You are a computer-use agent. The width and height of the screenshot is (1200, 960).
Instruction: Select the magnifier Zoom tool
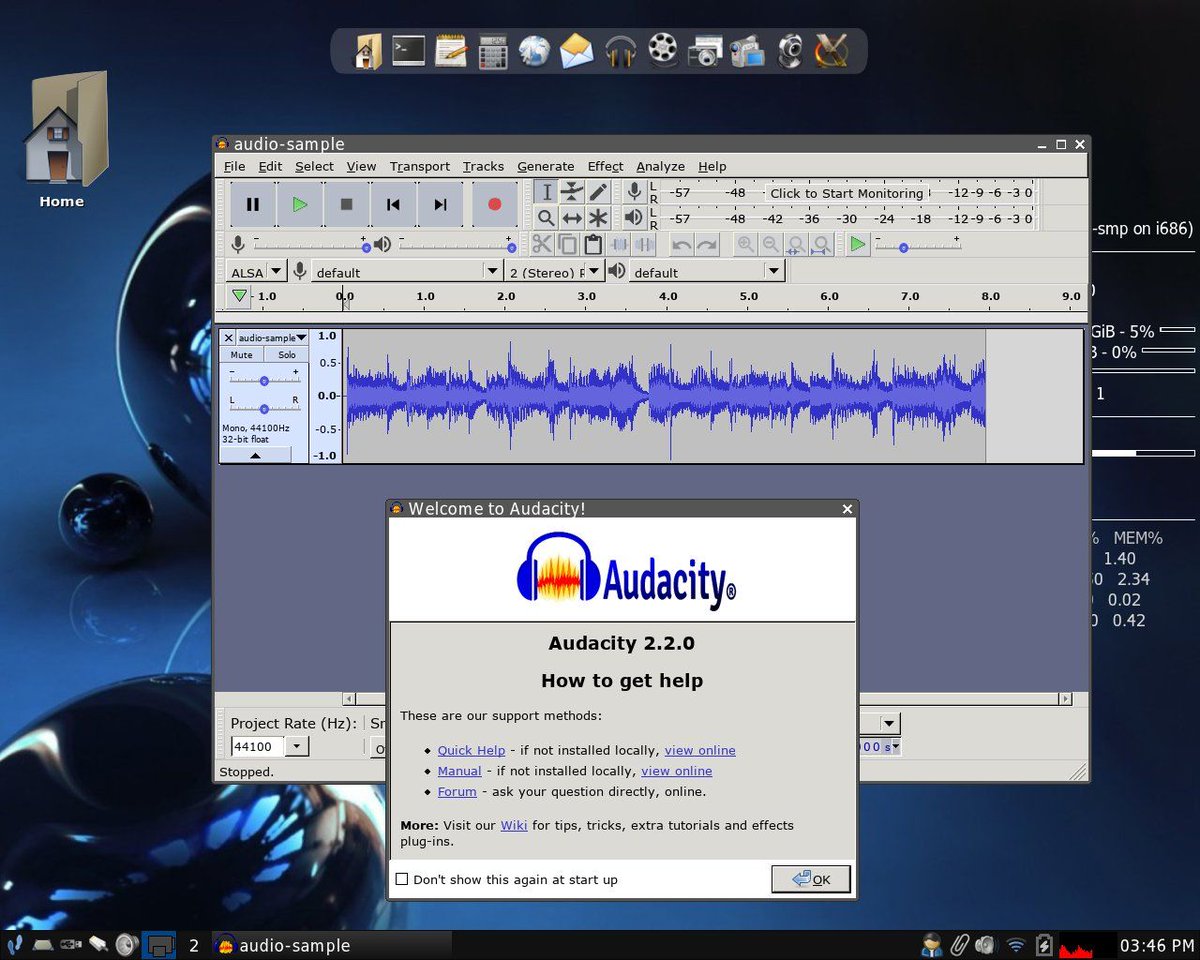(546, 218)
